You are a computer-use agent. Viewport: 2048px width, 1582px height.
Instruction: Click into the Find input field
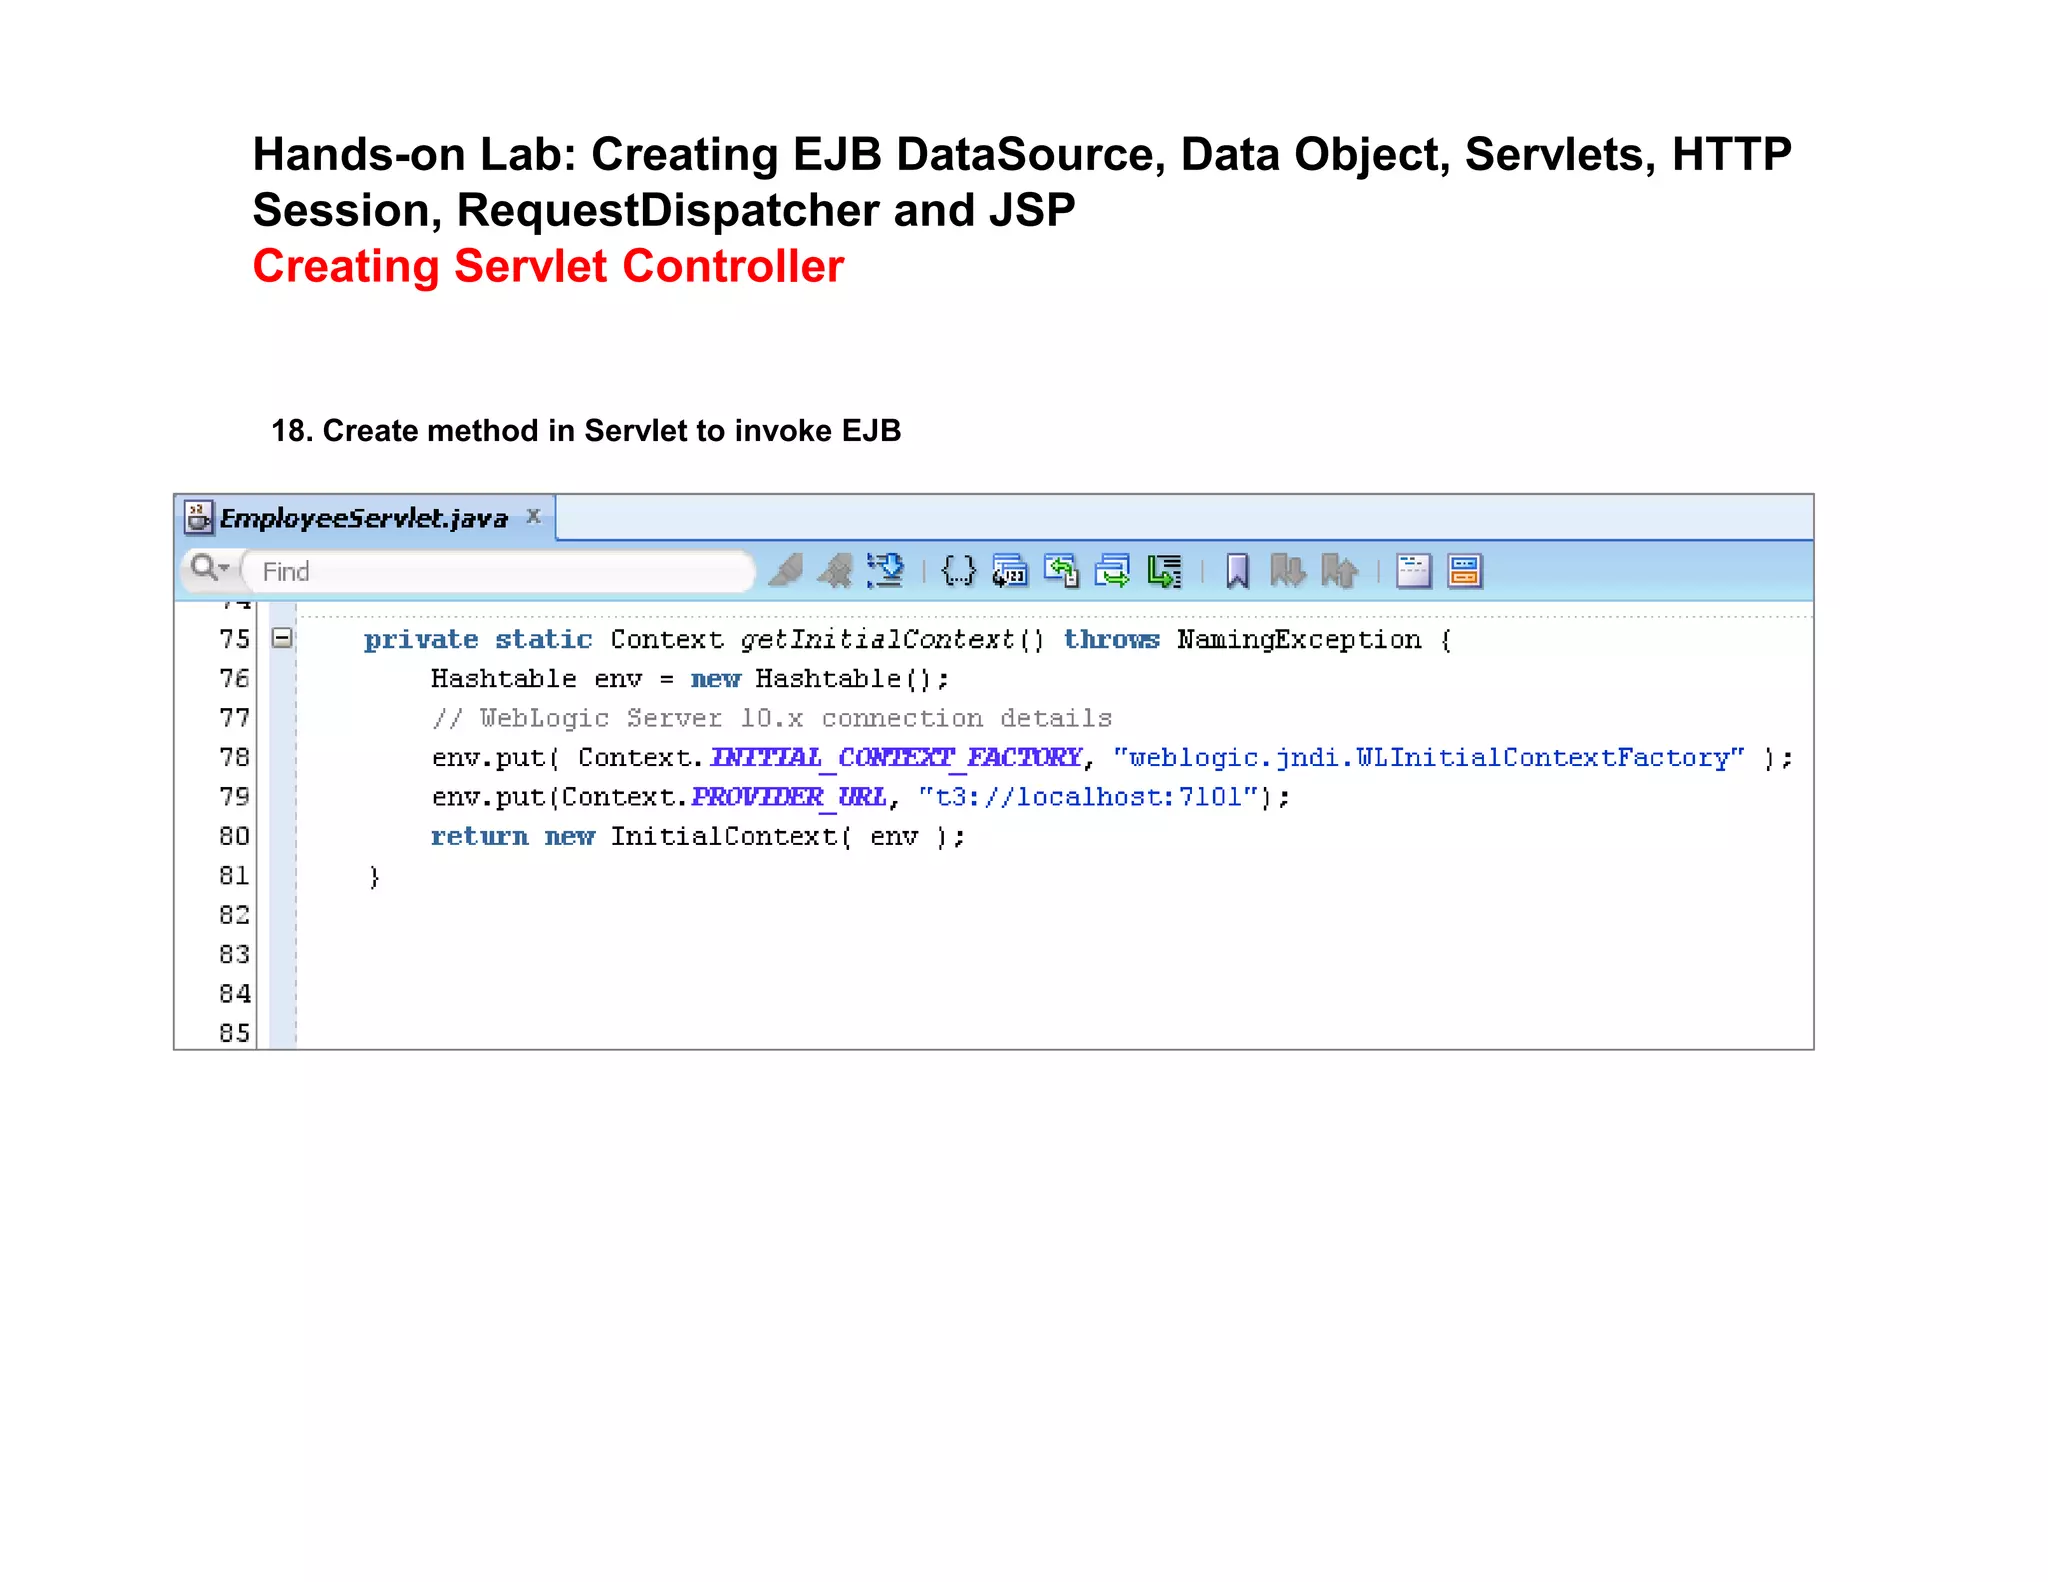pyautogui.click(x=498, y=571)
